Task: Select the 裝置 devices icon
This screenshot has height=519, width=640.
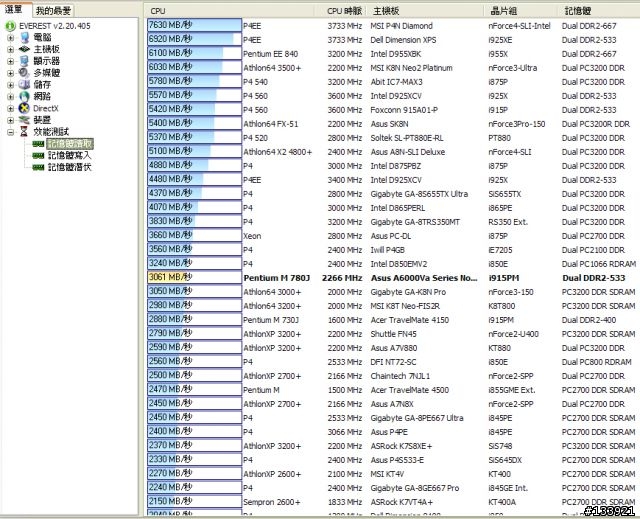Action: click(x=24, y=120)
